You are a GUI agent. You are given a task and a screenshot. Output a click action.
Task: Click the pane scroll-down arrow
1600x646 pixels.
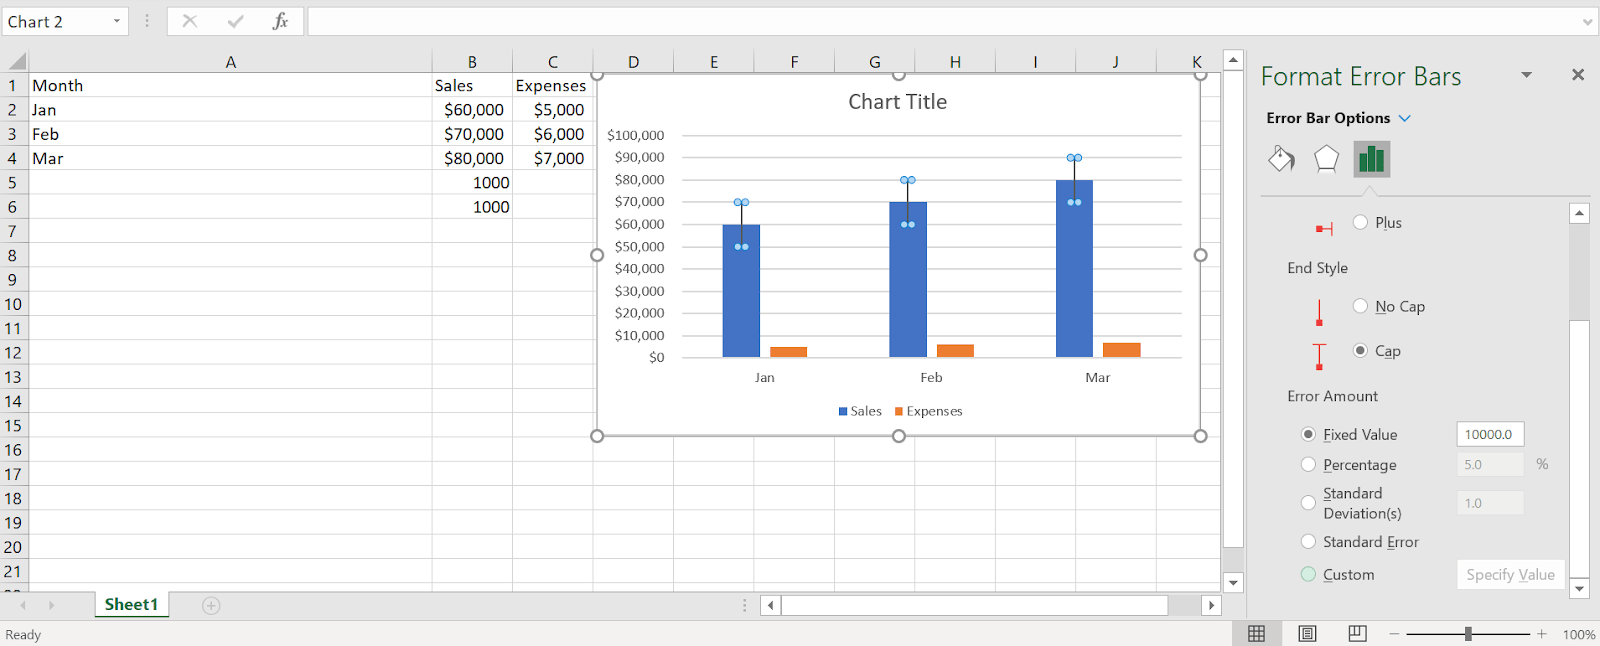click(x=1579, y=588)
